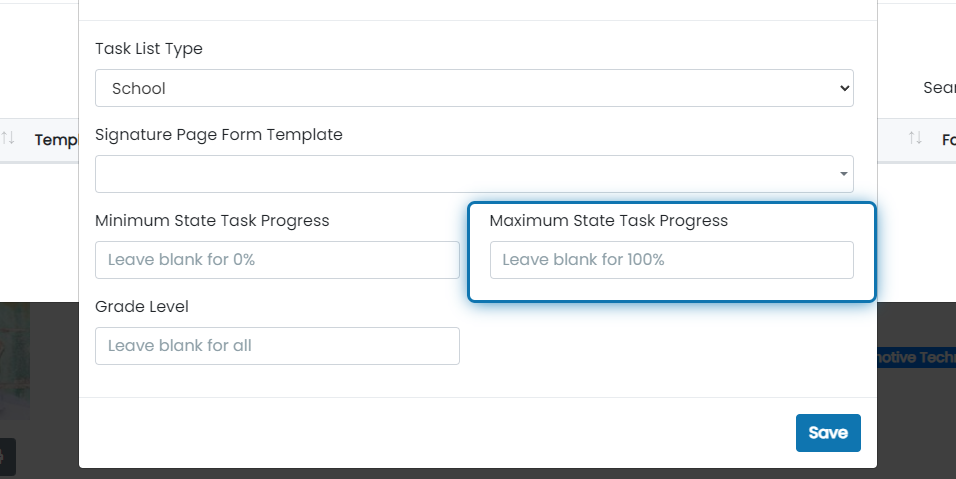Viewport: 956px width, 479px height.
Task: Click the Fo column header at right
Action: pos(949,140)
